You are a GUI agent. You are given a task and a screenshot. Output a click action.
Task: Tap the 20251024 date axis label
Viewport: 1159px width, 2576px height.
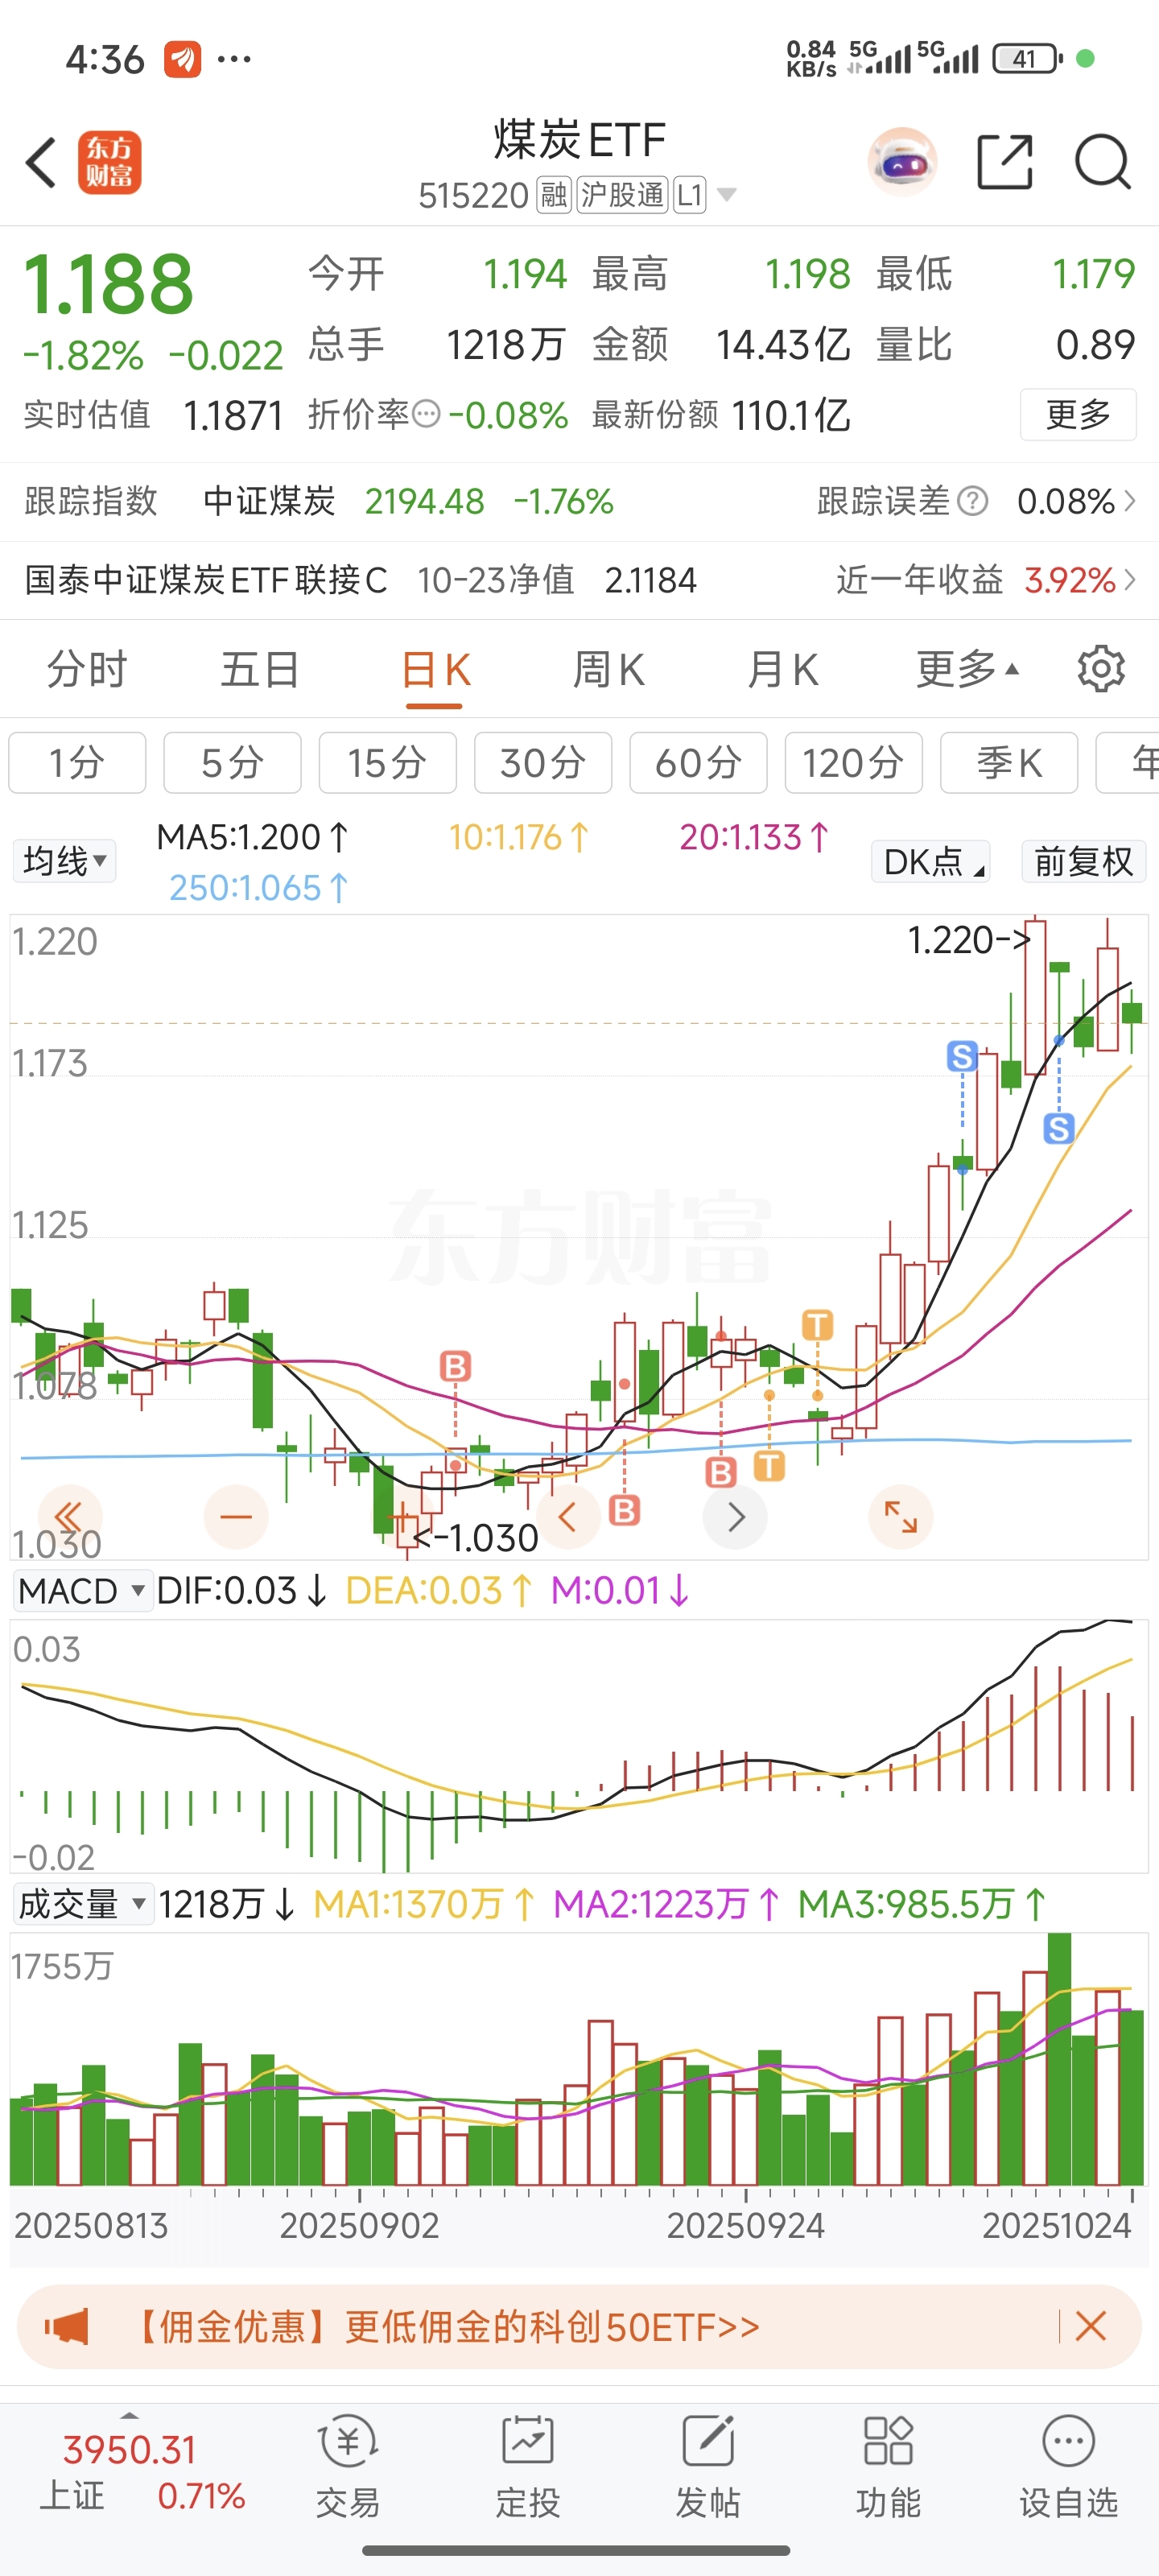point(1056,2226)
